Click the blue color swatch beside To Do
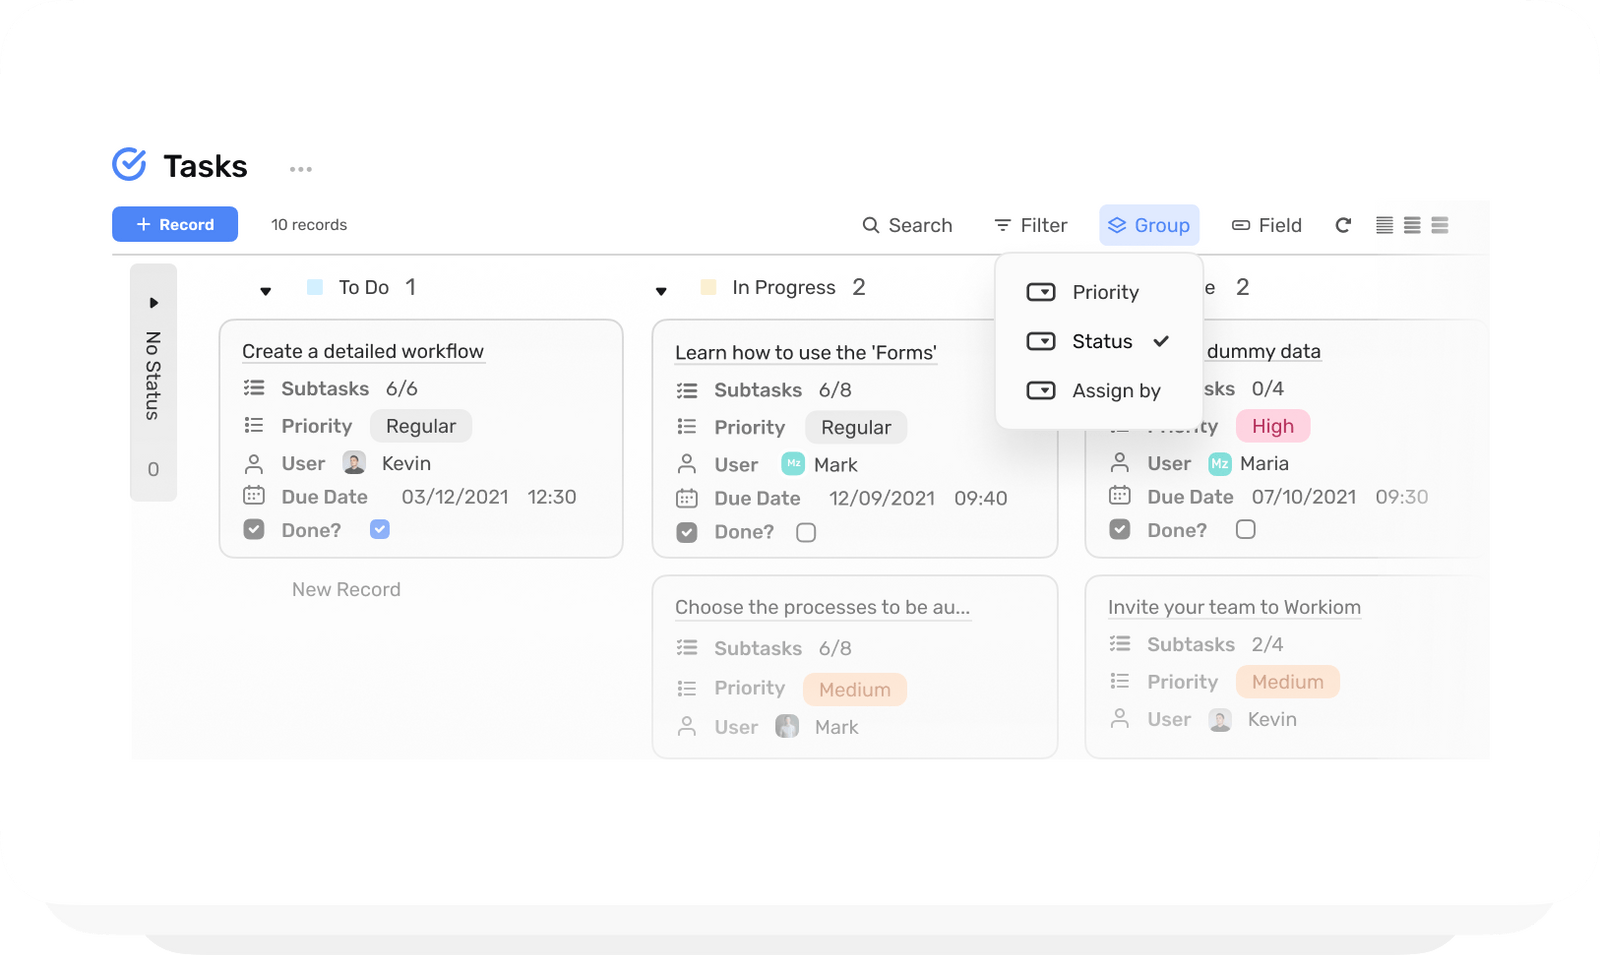Viewport: 1600px width, 955px height. tap(314, 287)
